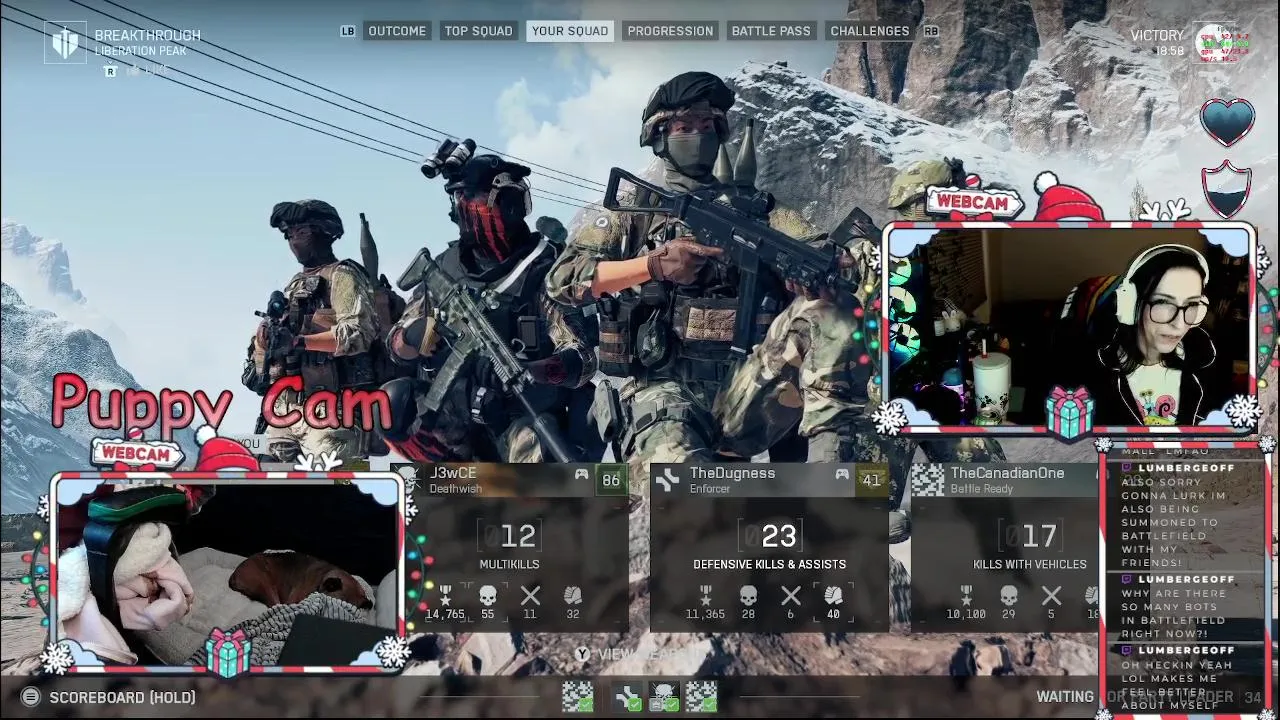Click the 23 DEFENSIVE KILLS & ASSISTS stat
Image resolution: width=1280 pixels, height=720 pixels.
(769, 545)
